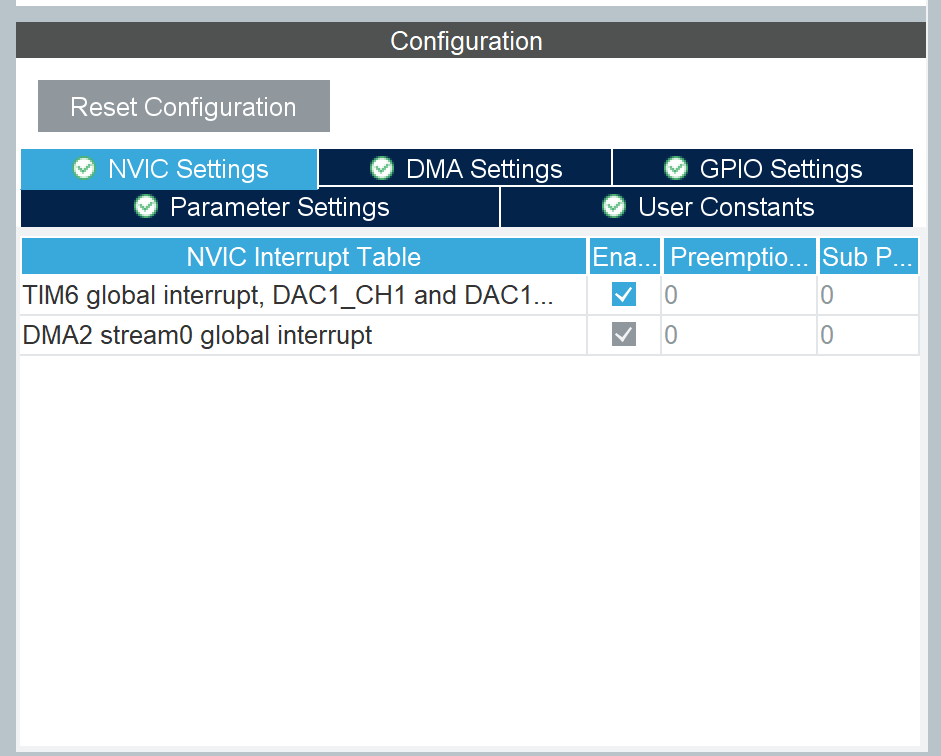
Task: Click the check icon on Parameter Settings tab
Action: click(145, 207)
